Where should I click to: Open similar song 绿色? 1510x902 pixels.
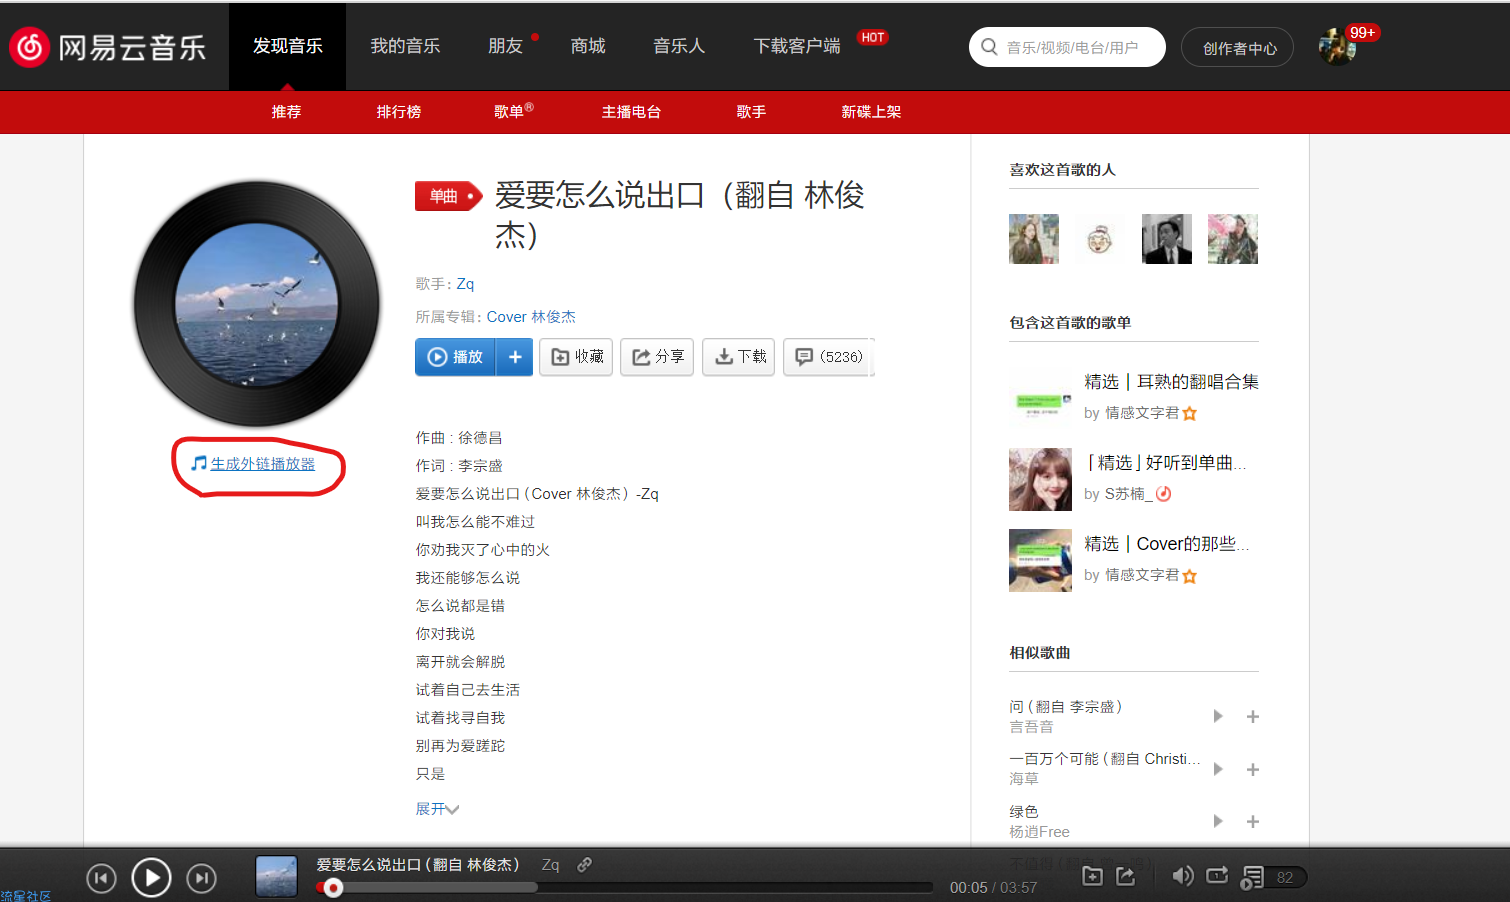(1024, 812)
